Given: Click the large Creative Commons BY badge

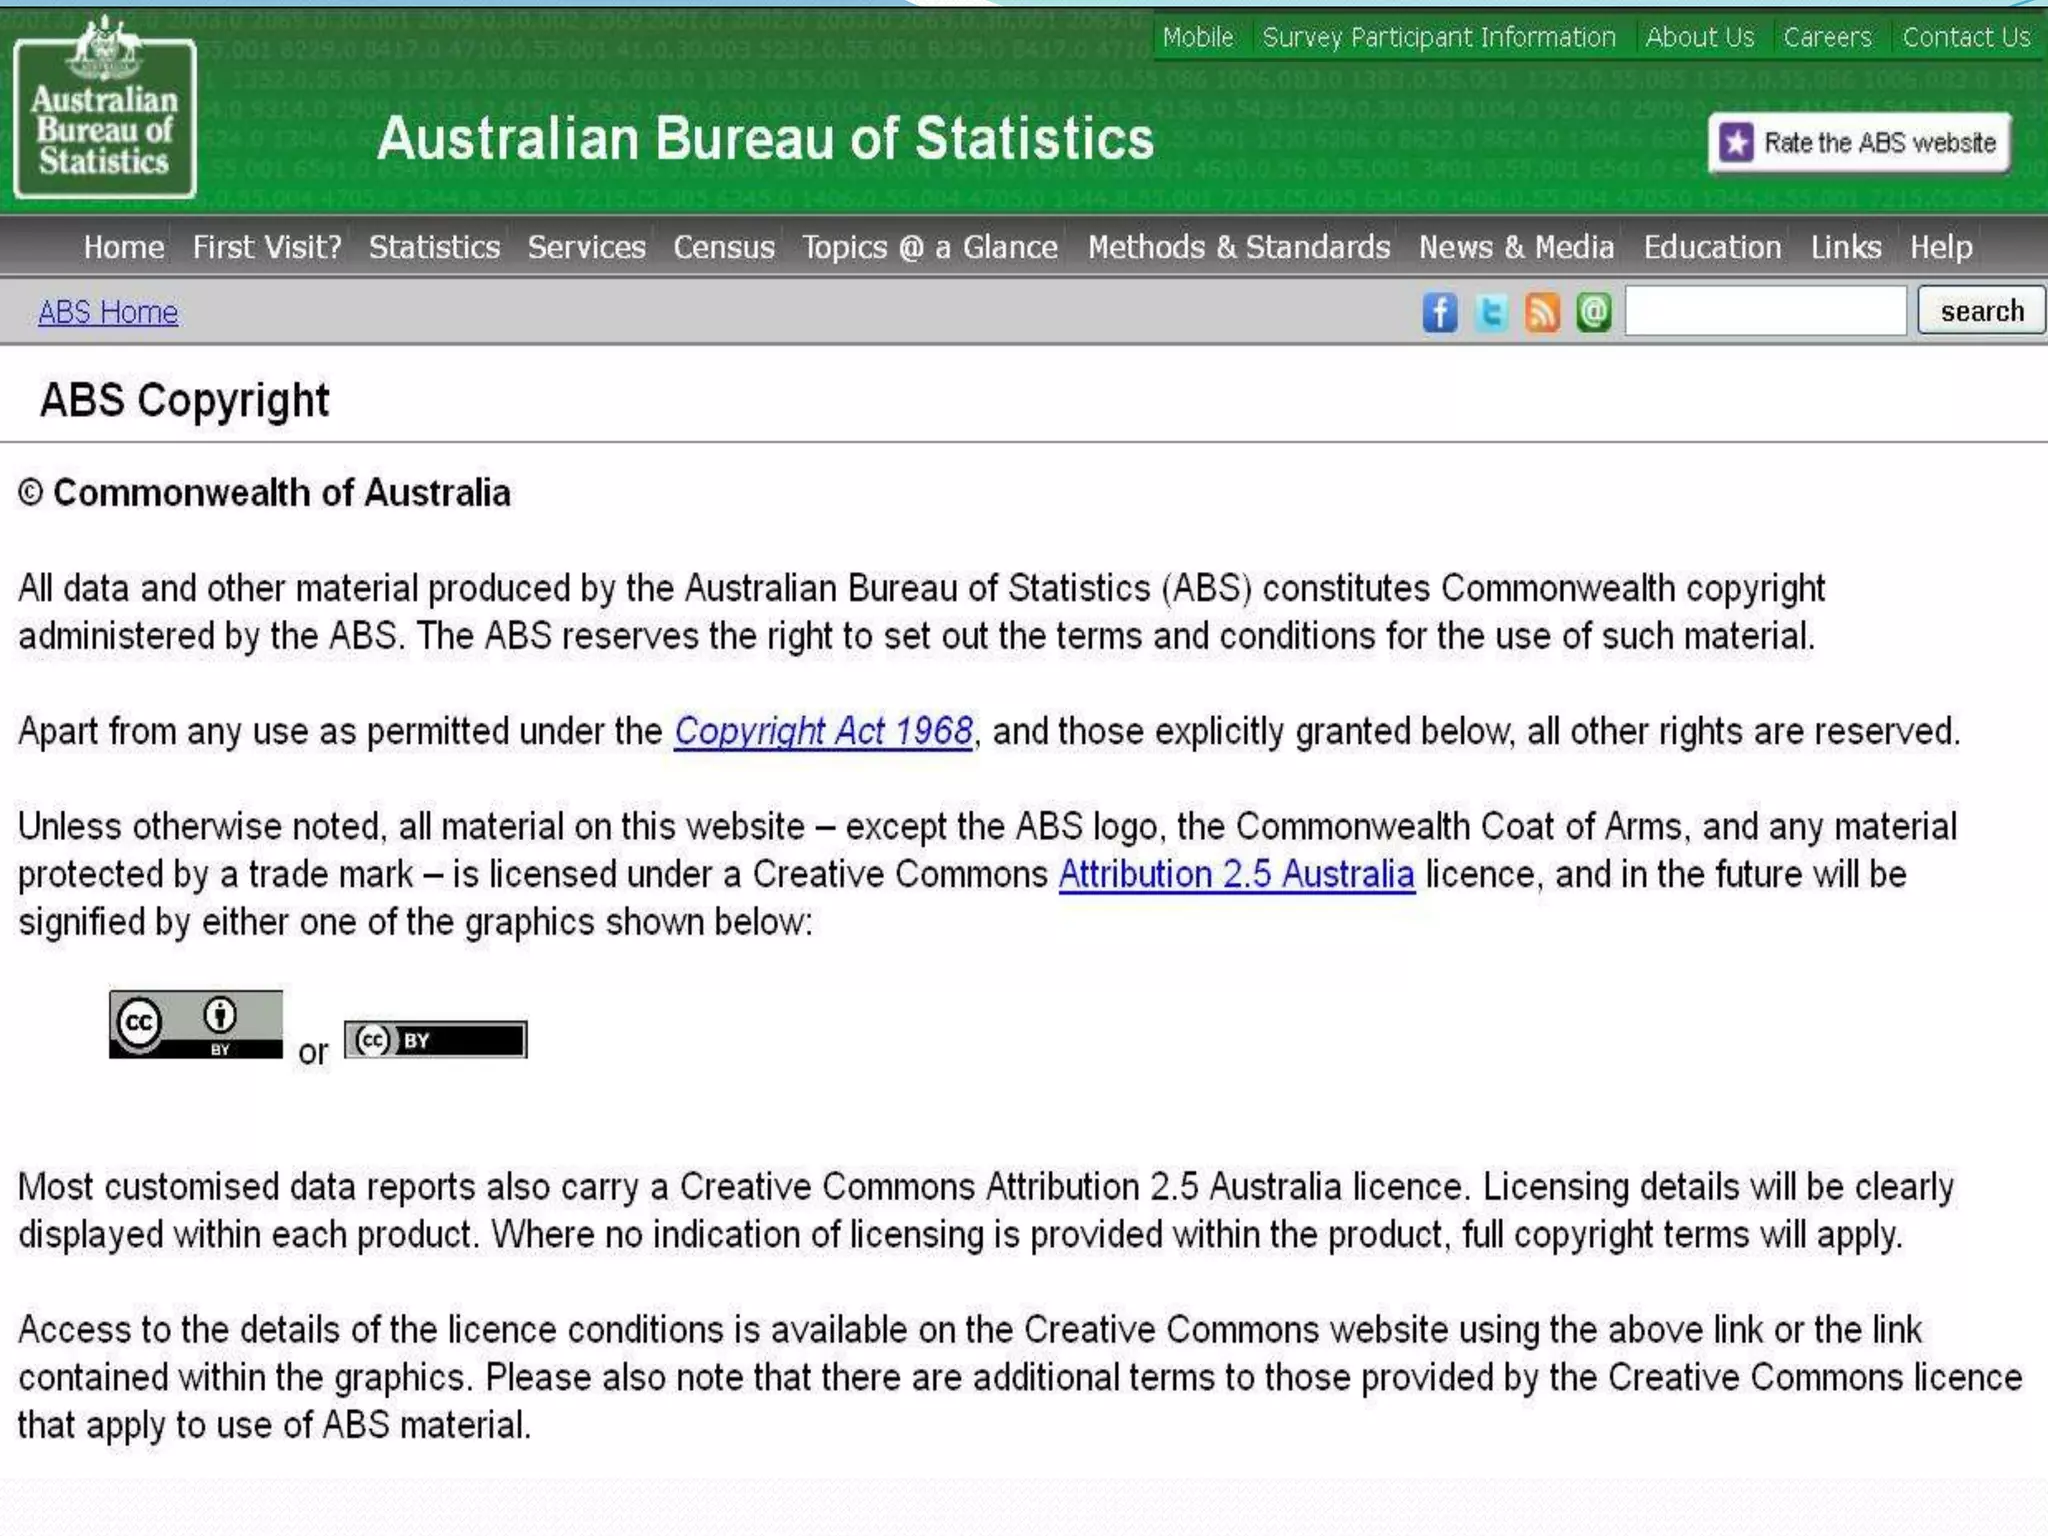Looking at the screenshot, I should pos(196,1024).
